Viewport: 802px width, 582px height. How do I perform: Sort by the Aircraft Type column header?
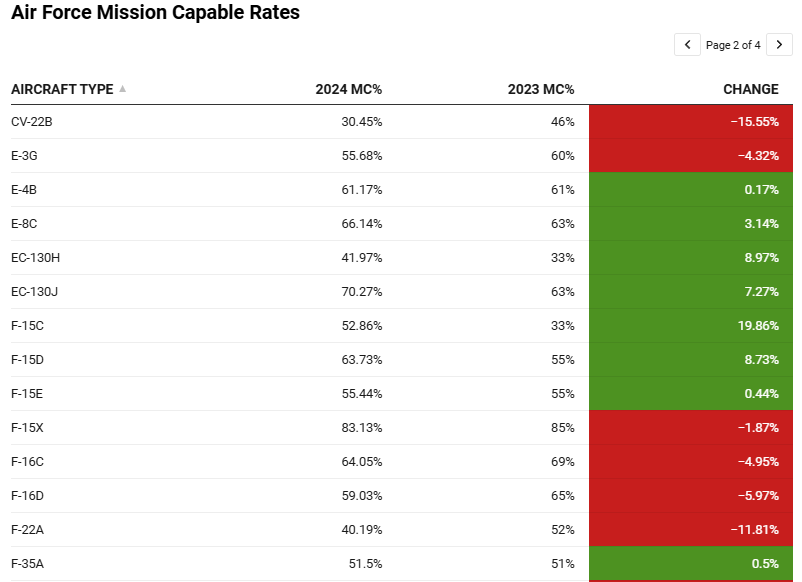pyautogui.click(x=62, y=89)
